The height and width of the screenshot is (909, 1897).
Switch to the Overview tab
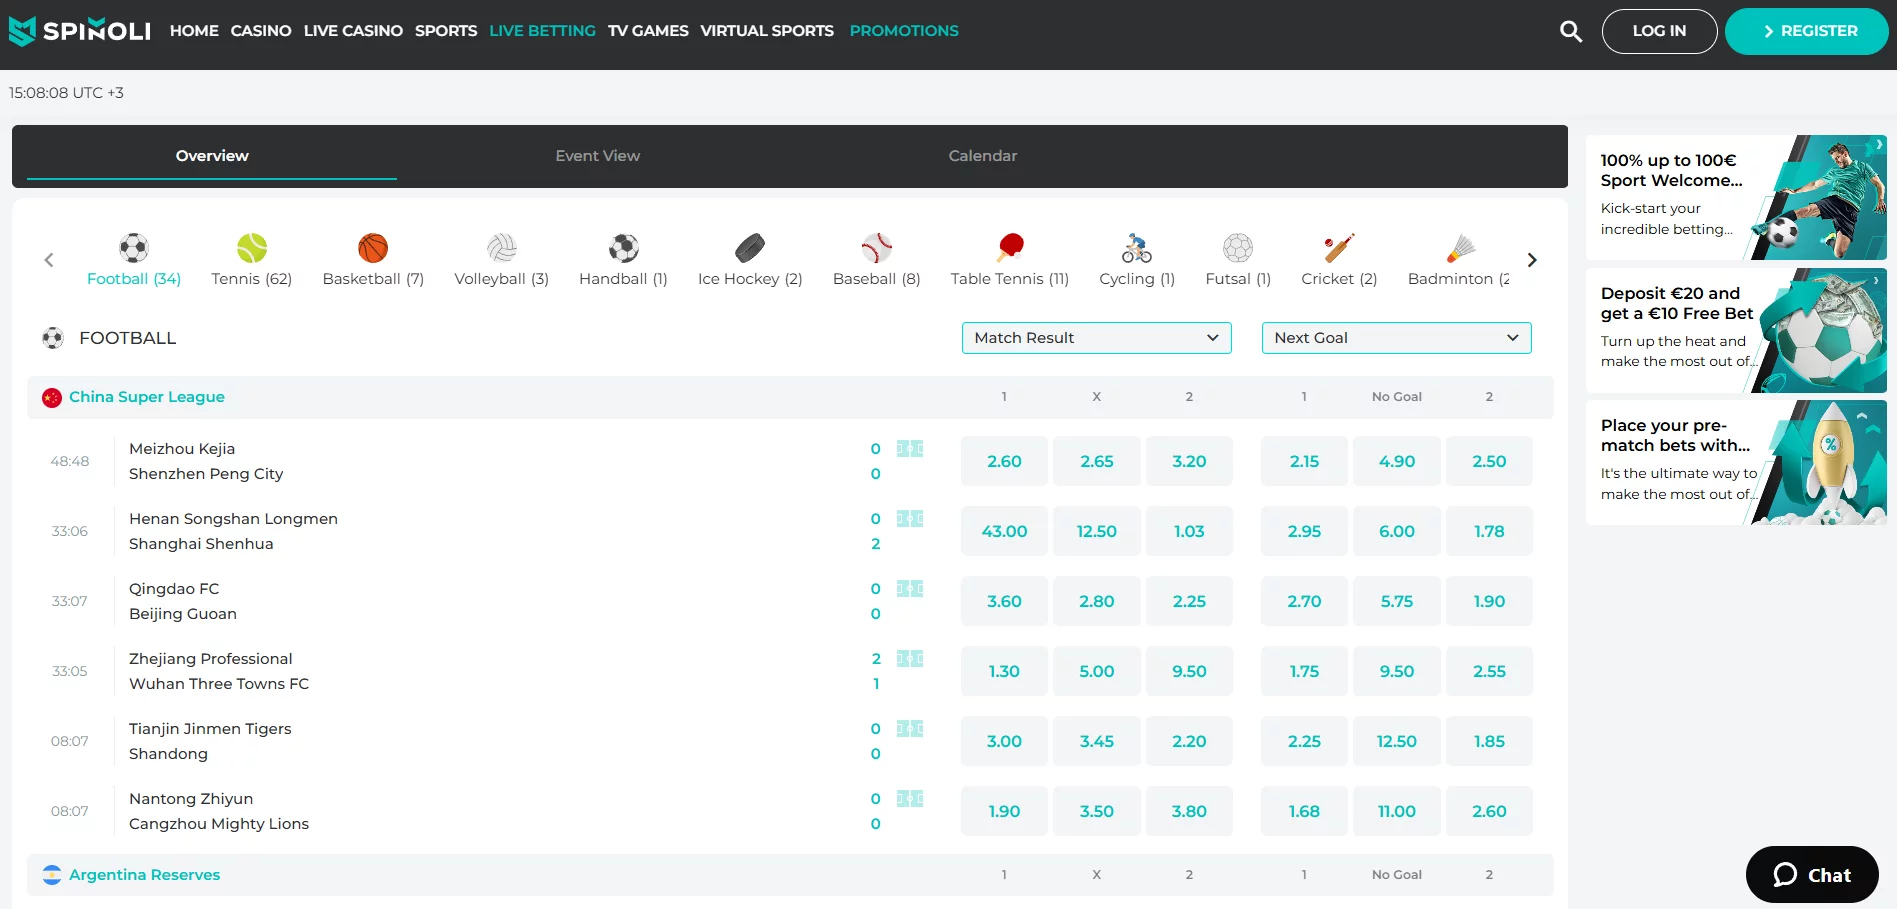(212, 156)
